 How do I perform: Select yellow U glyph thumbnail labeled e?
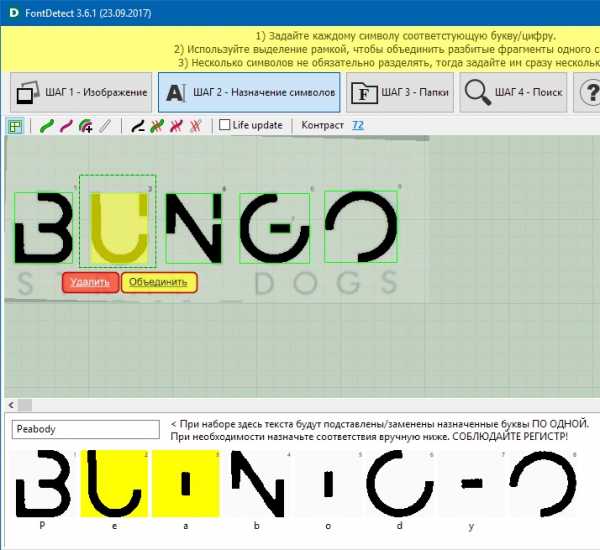114,484
